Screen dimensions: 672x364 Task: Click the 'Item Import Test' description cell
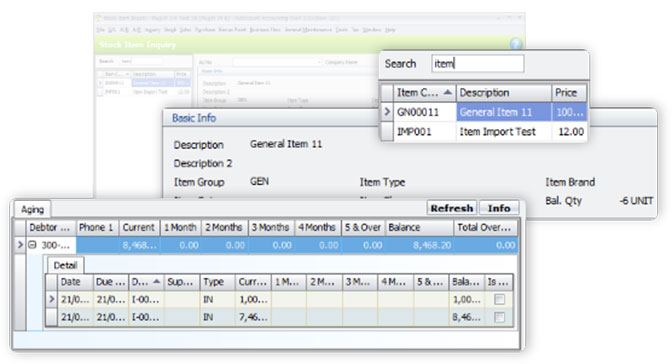pos(504,131)
